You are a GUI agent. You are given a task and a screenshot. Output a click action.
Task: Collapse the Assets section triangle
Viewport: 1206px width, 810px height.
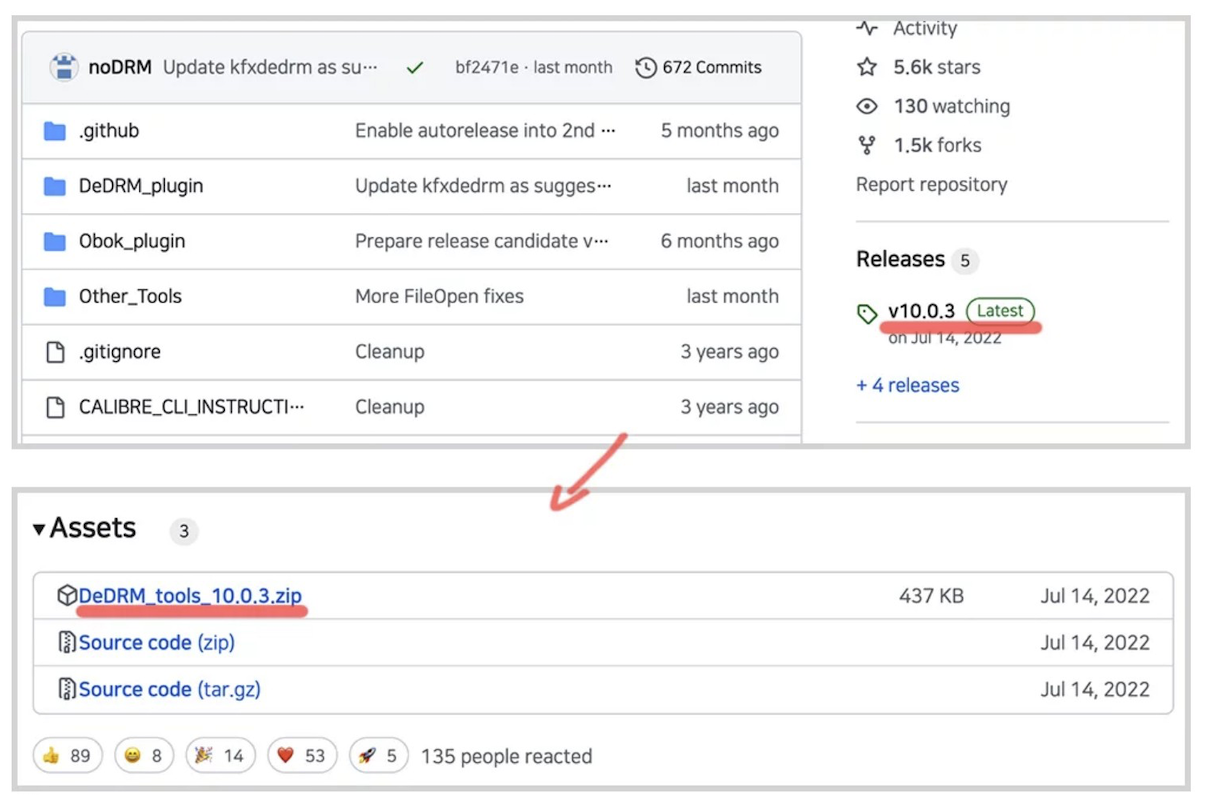pyautogui.click(x=39, y=529)
